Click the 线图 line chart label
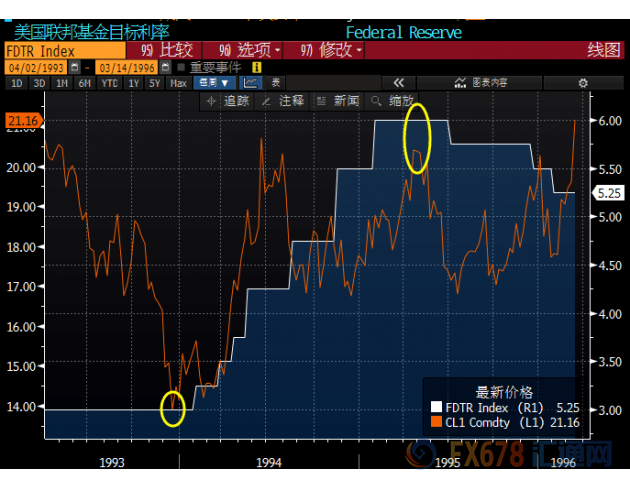This screenshot has width=630, height=490. click(x=603, y=51)
